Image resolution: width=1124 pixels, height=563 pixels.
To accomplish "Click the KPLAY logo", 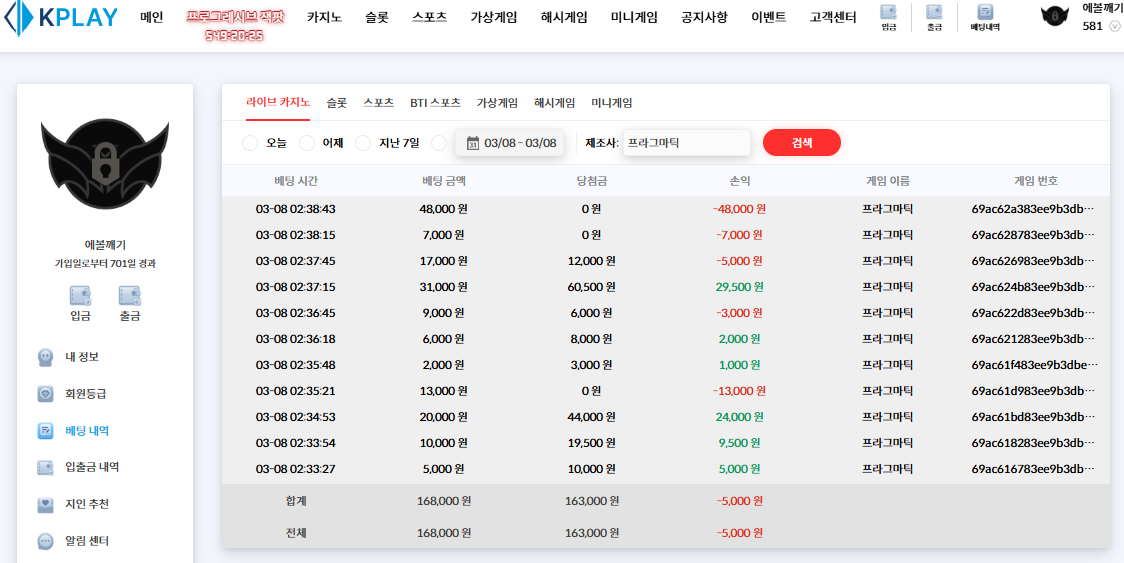I will tap(62, 17).
